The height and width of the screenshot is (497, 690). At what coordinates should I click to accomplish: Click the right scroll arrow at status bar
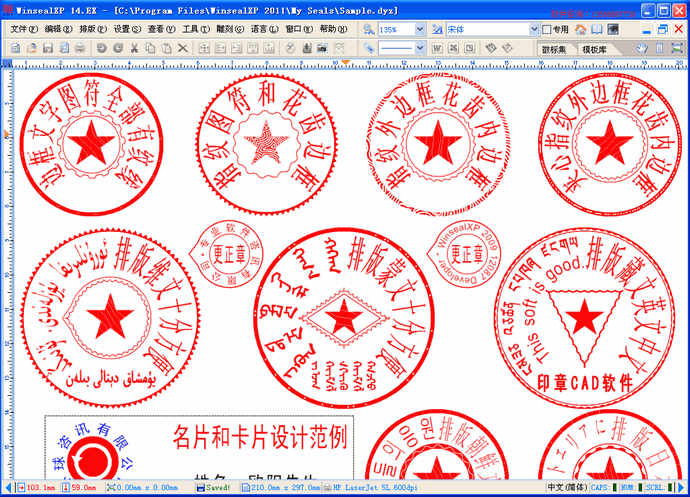682,487
